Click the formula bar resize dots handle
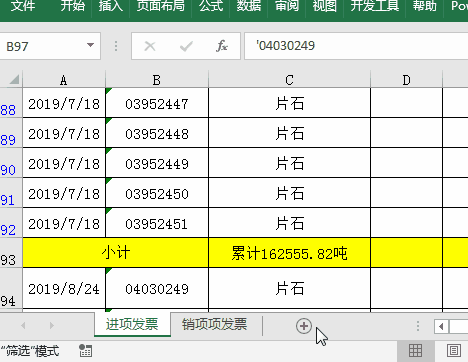 click(116, 46)
